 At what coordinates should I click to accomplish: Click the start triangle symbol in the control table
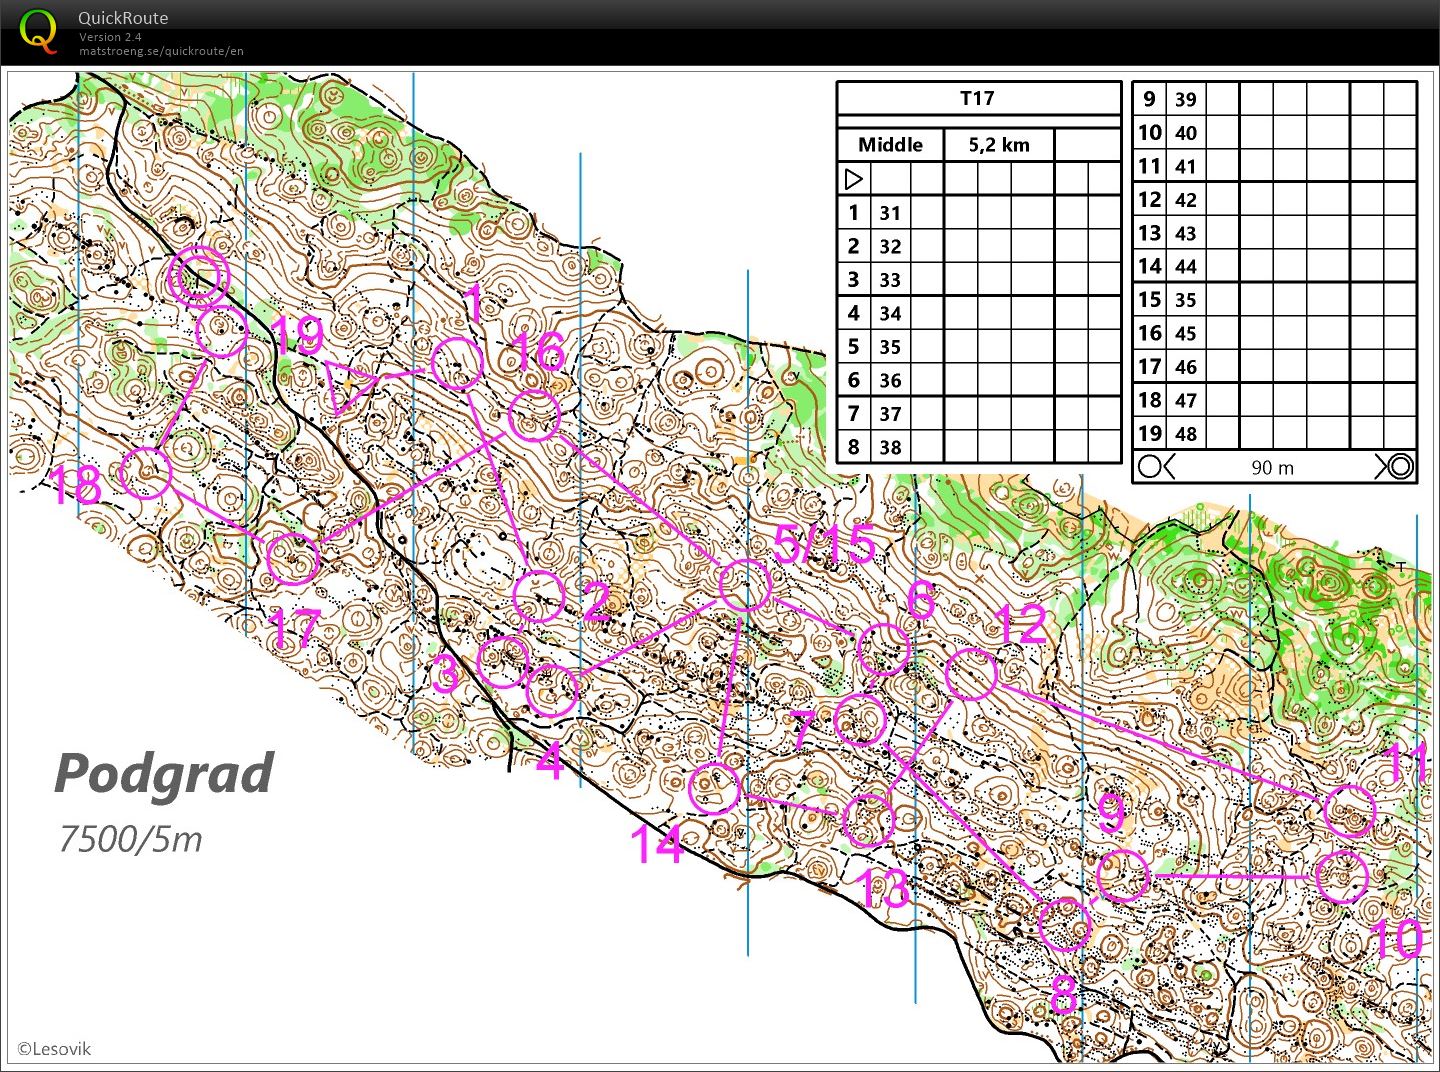[854, 179]
